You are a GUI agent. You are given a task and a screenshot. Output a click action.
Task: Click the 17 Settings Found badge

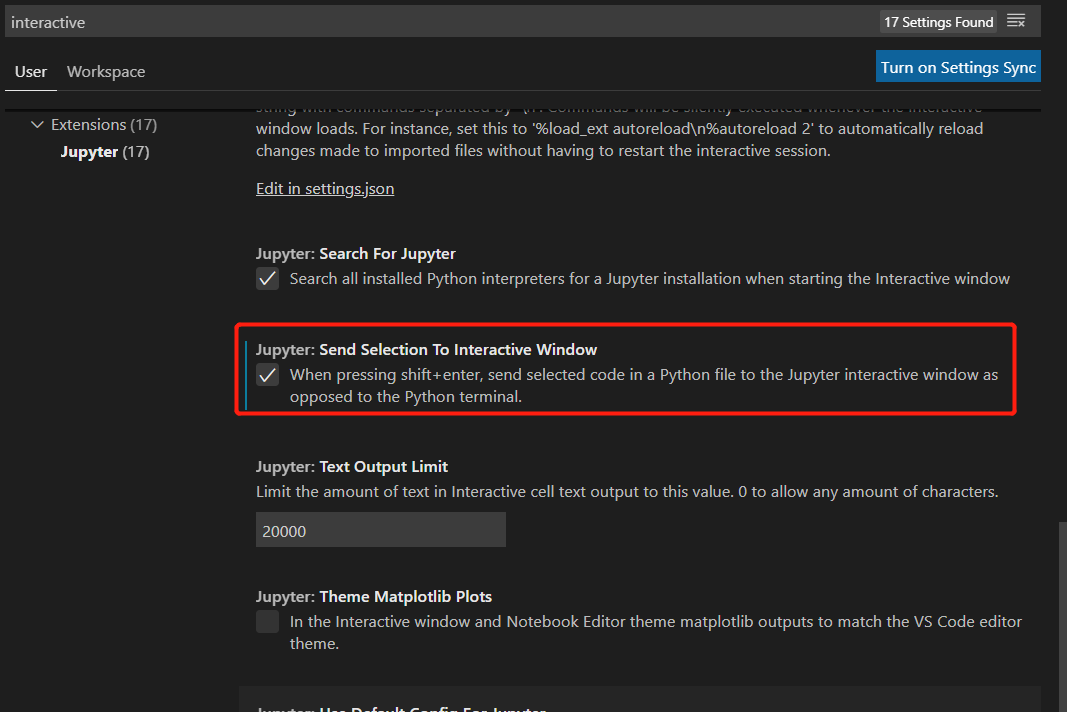[938, 22]
